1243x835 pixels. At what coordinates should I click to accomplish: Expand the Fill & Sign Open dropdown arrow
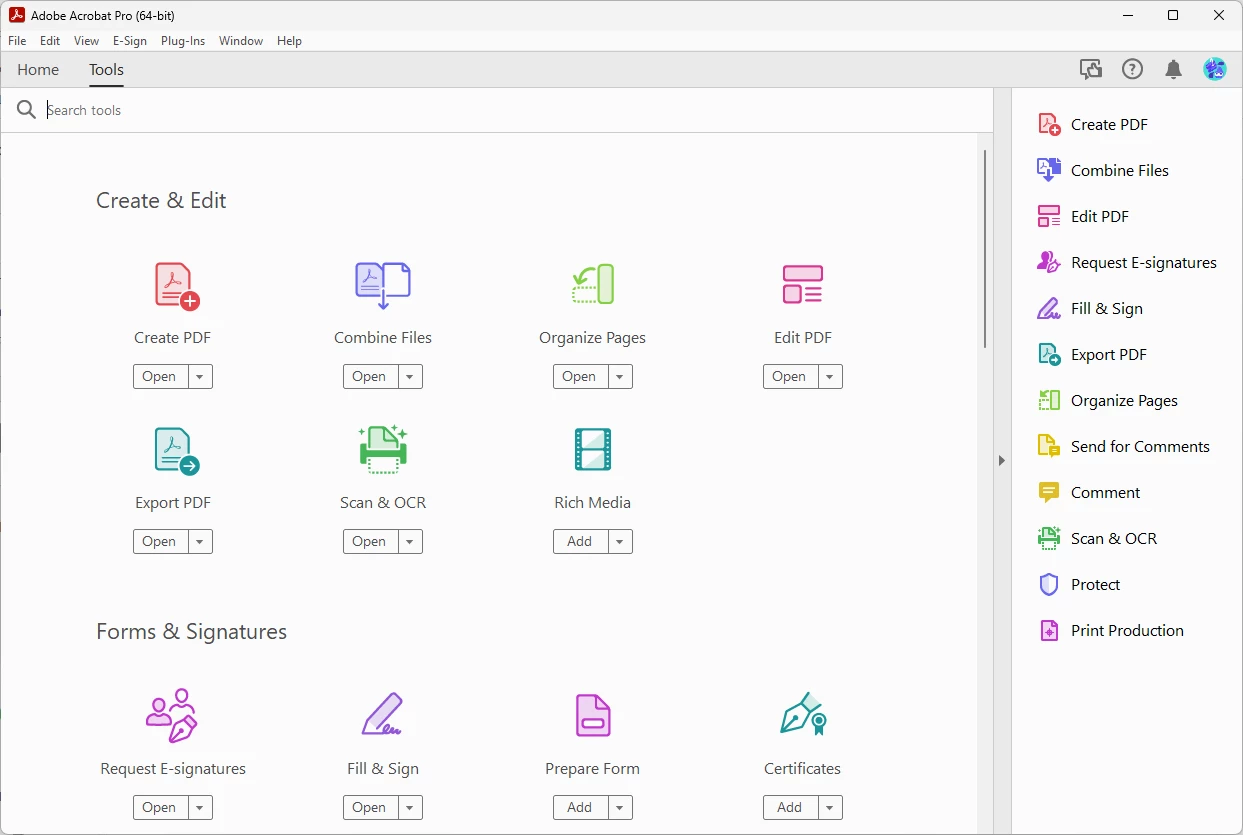click(410, 808)
